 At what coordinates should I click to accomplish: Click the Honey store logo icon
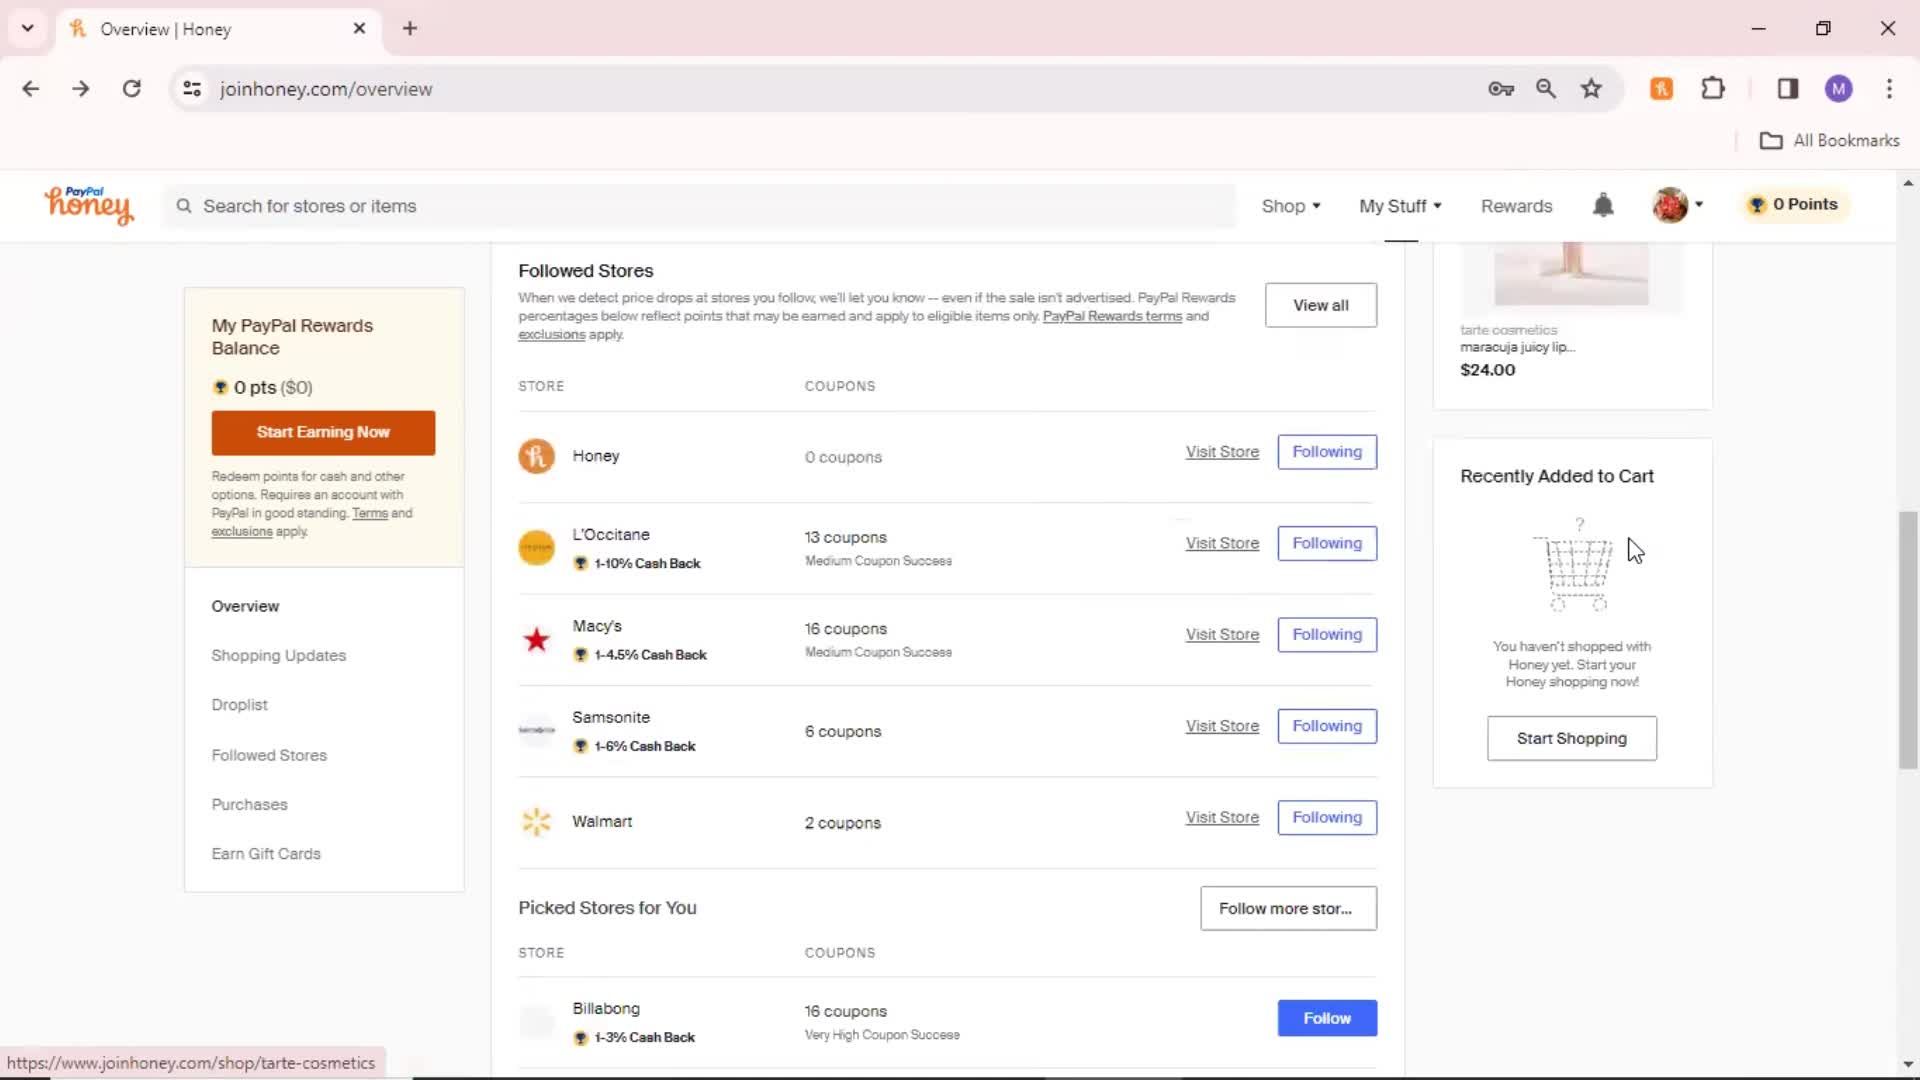click(x=536, y=456)
